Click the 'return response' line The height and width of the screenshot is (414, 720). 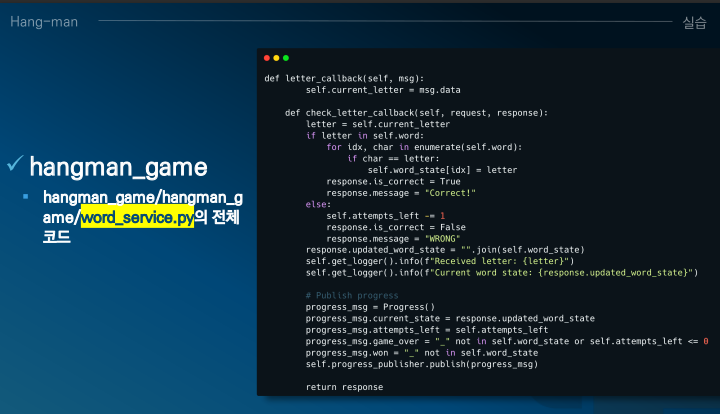(344, 387)
